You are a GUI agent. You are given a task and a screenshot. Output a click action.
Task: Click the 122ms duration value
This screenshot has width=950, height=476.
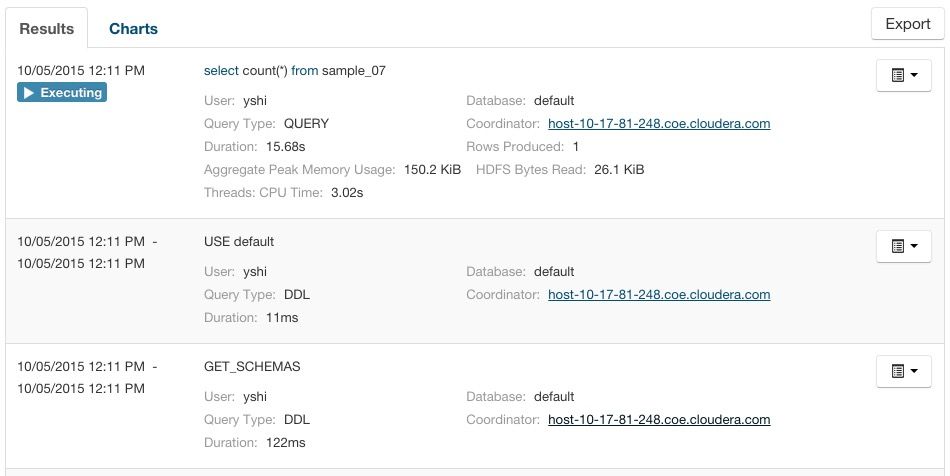(285, 443)
